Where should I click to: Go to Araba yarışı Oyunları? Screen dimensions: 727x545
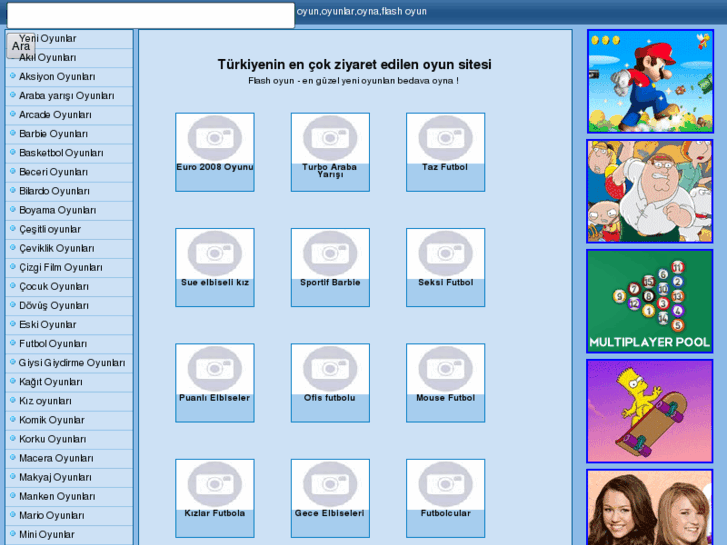(x=66, y=96)
